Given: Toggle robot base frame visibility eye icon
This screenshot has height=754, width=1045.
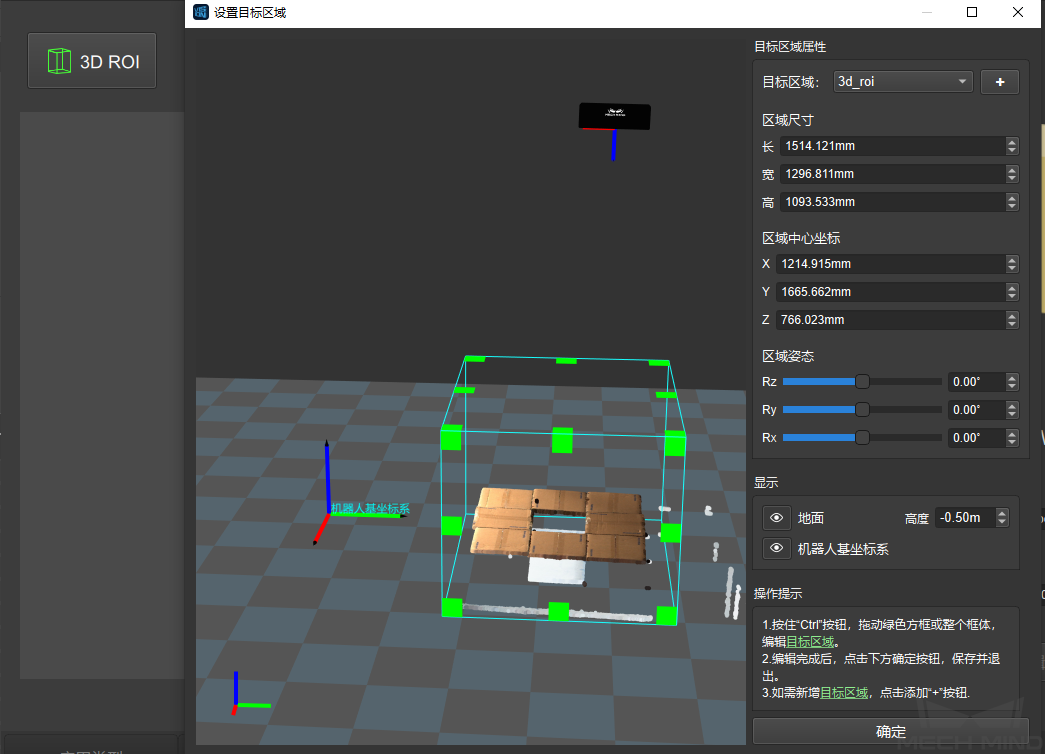Looking at the screenshot, I should coord(776,548).
